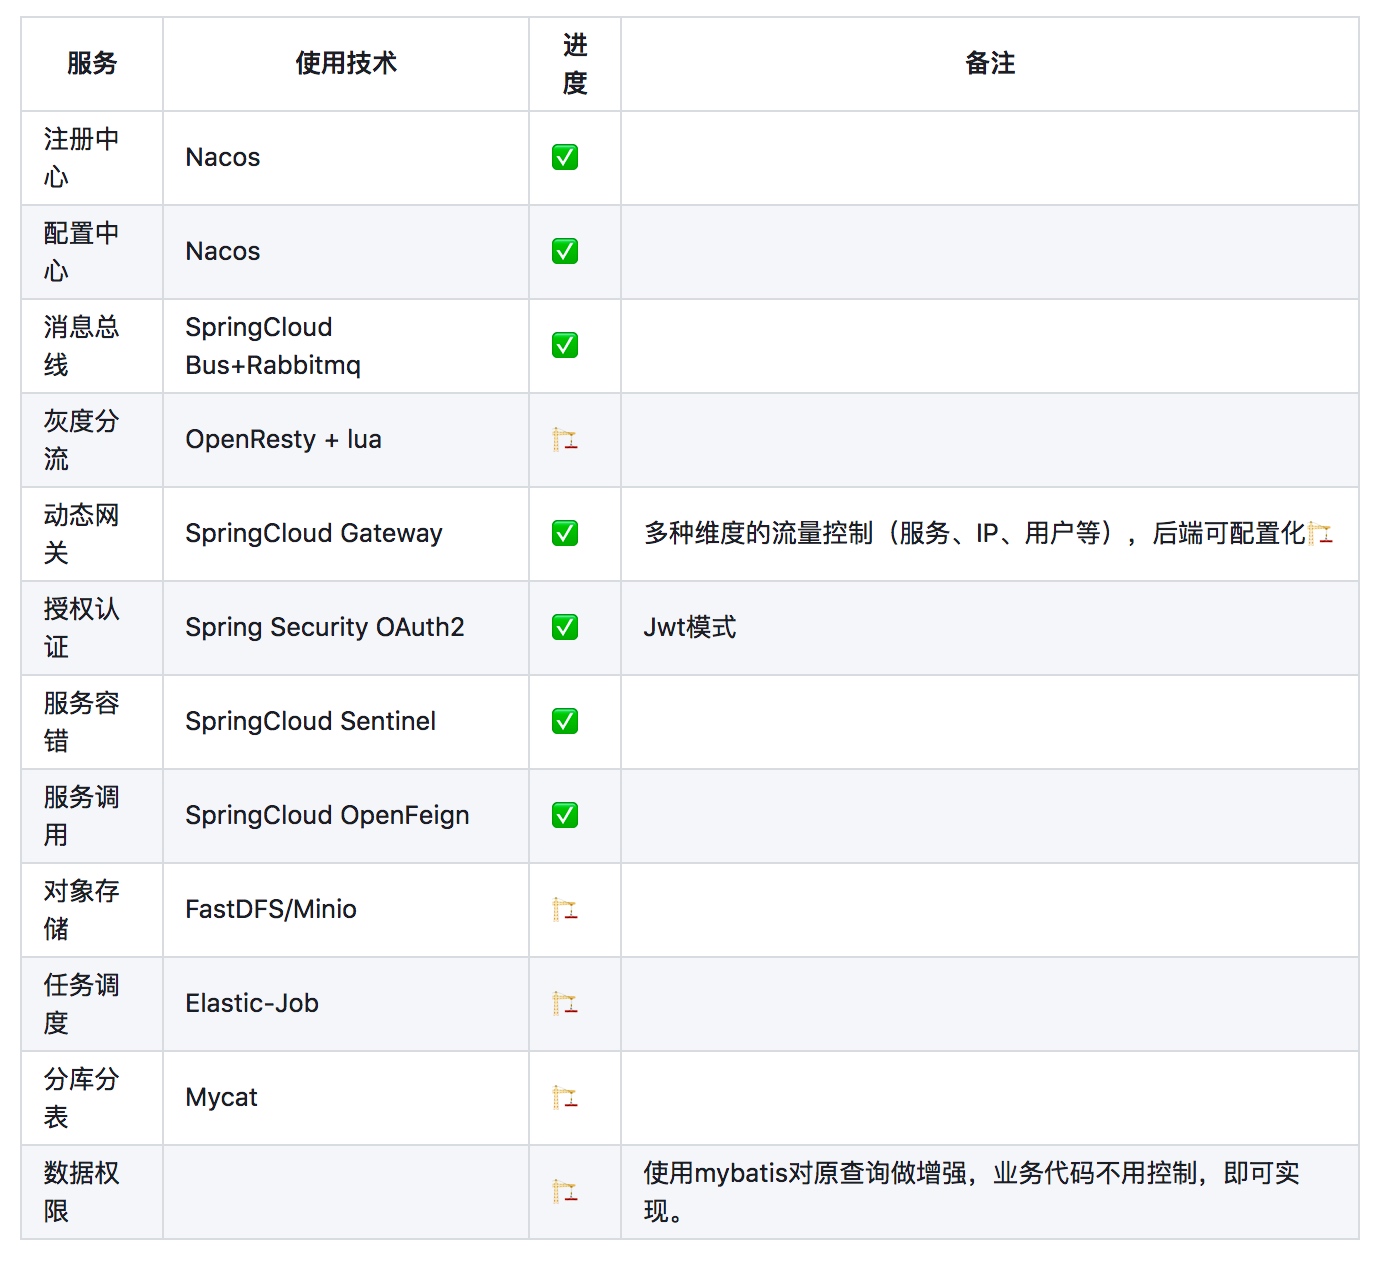Click the 备注 column header

tap(990, 64)
